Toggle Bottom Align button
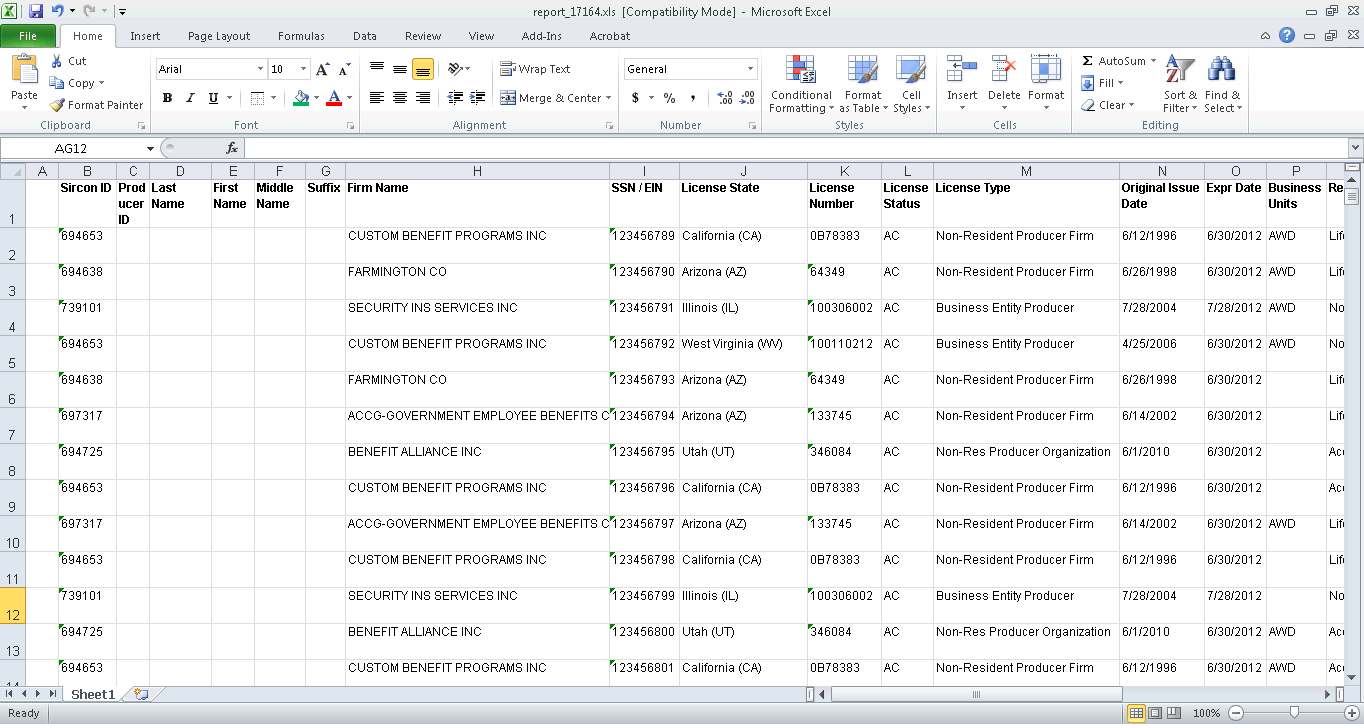Screen dimensions: 1364x728 pyautogui.click(x=422, y=69)
